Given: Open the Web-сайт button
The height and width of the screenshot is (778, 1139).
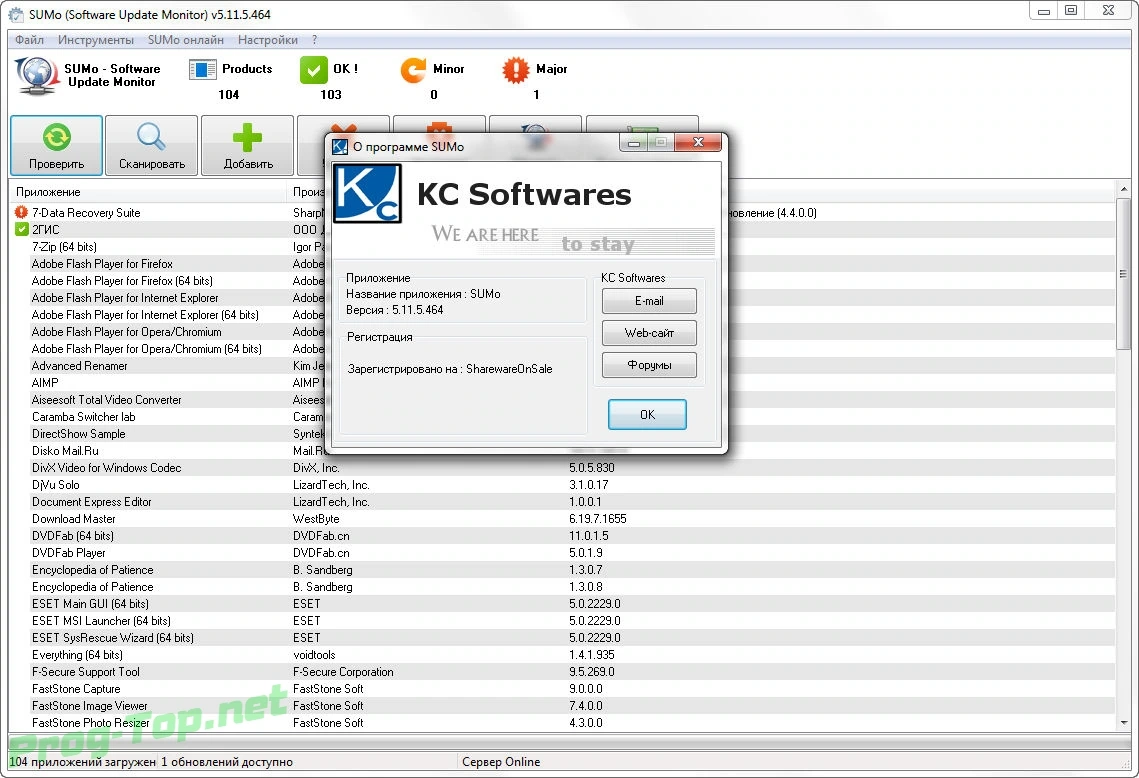Looking at the screenshot, I should [x=649, y=333].
